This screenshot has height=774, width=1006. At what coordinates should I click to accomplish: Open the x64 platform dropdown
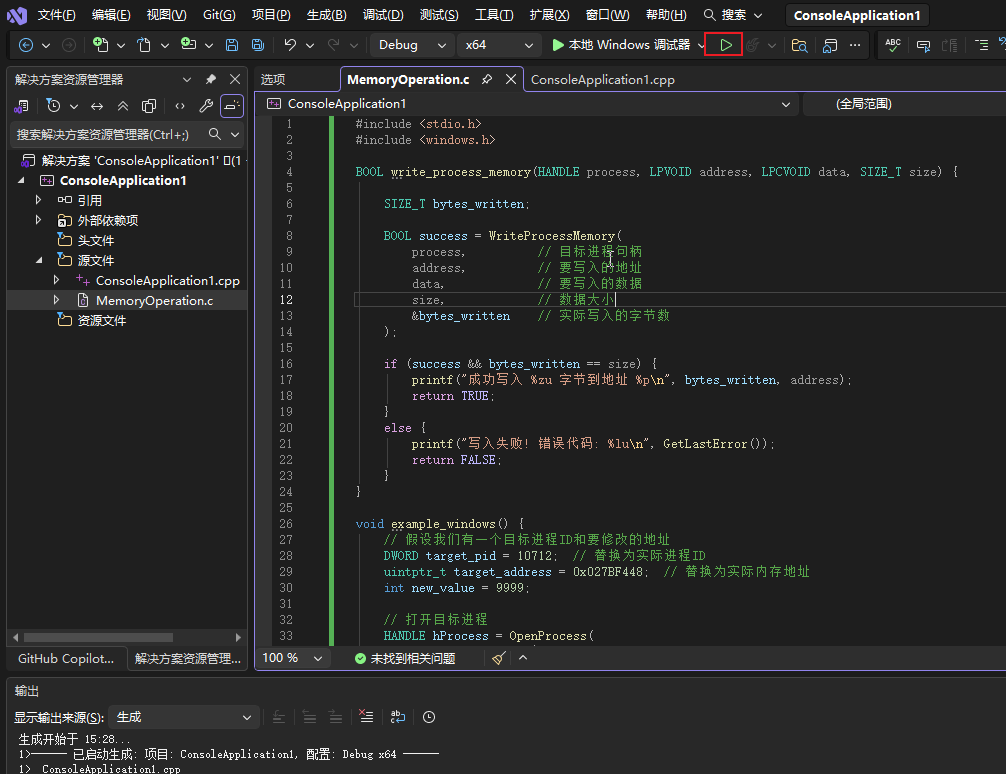500,45
